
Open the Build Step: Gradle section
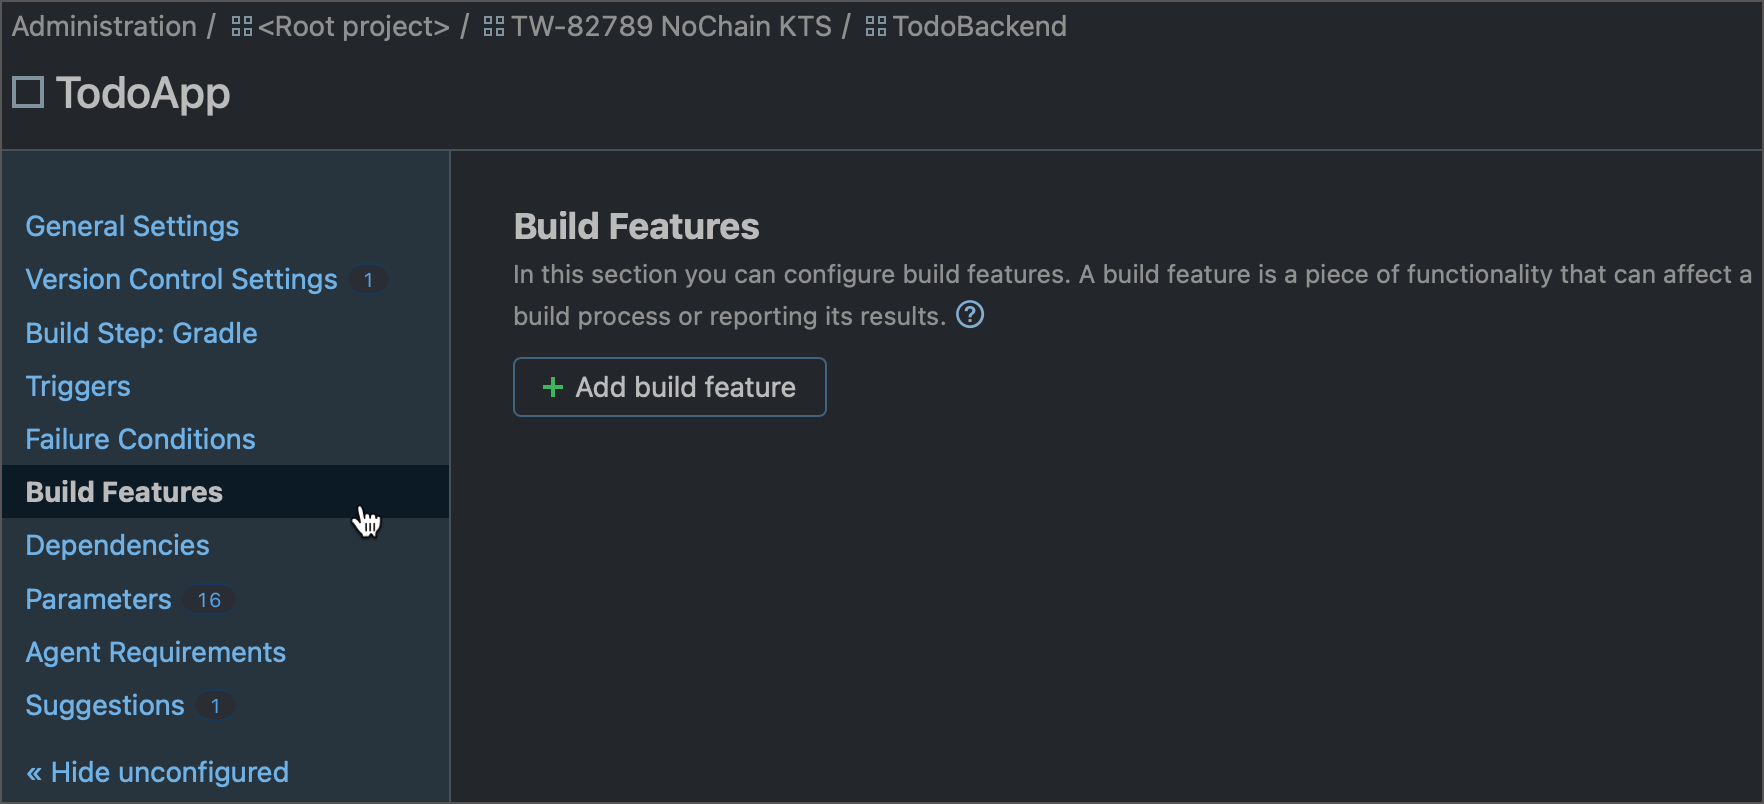tap(141, 333)
